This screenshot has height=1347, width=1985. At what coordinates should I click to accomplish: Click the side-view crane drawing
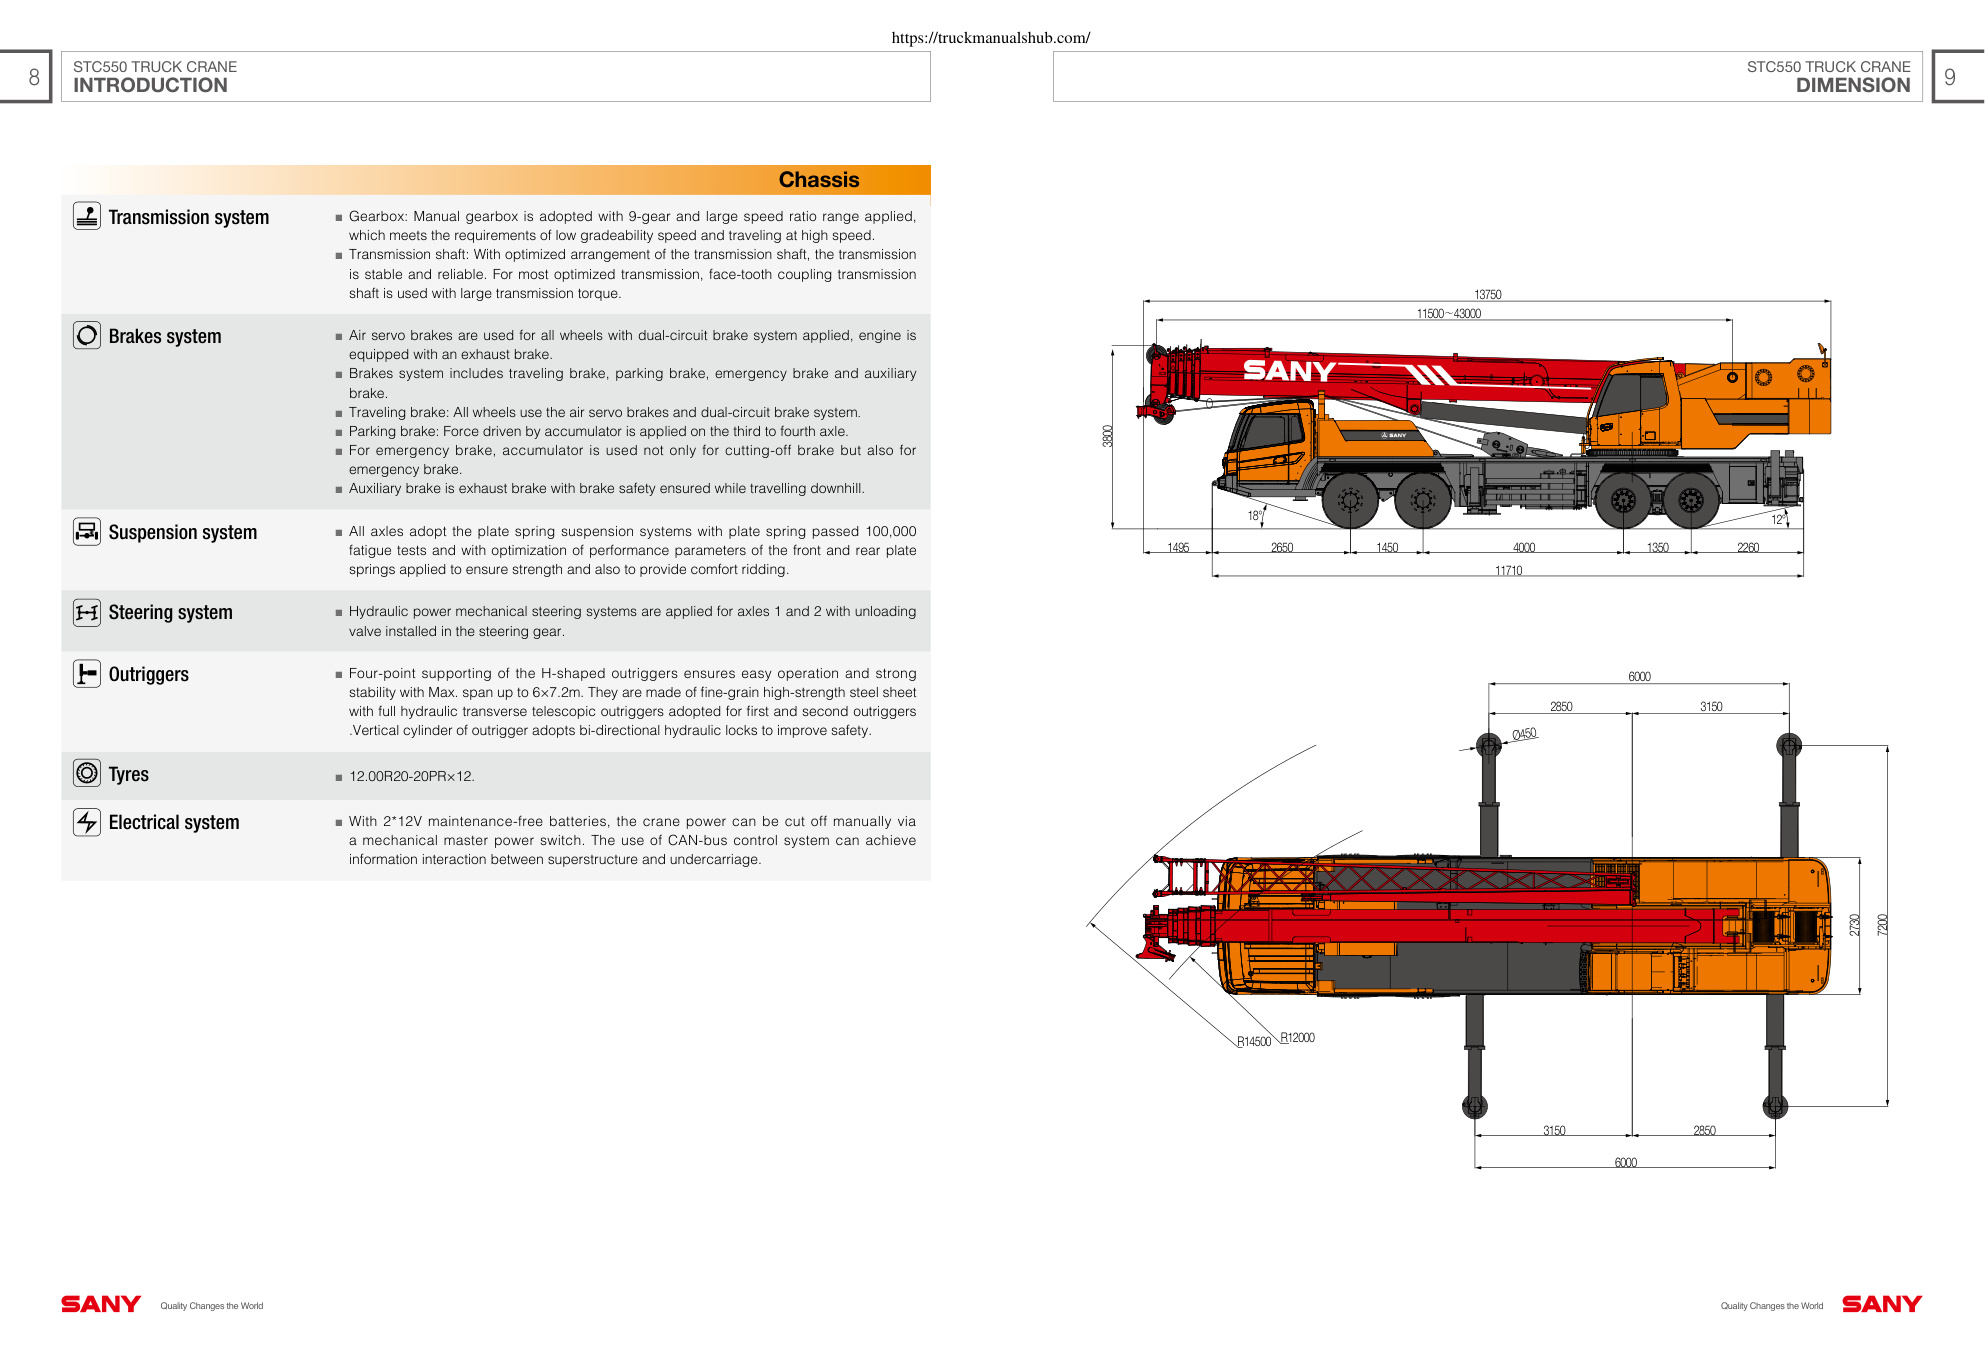pos(1484,436)
